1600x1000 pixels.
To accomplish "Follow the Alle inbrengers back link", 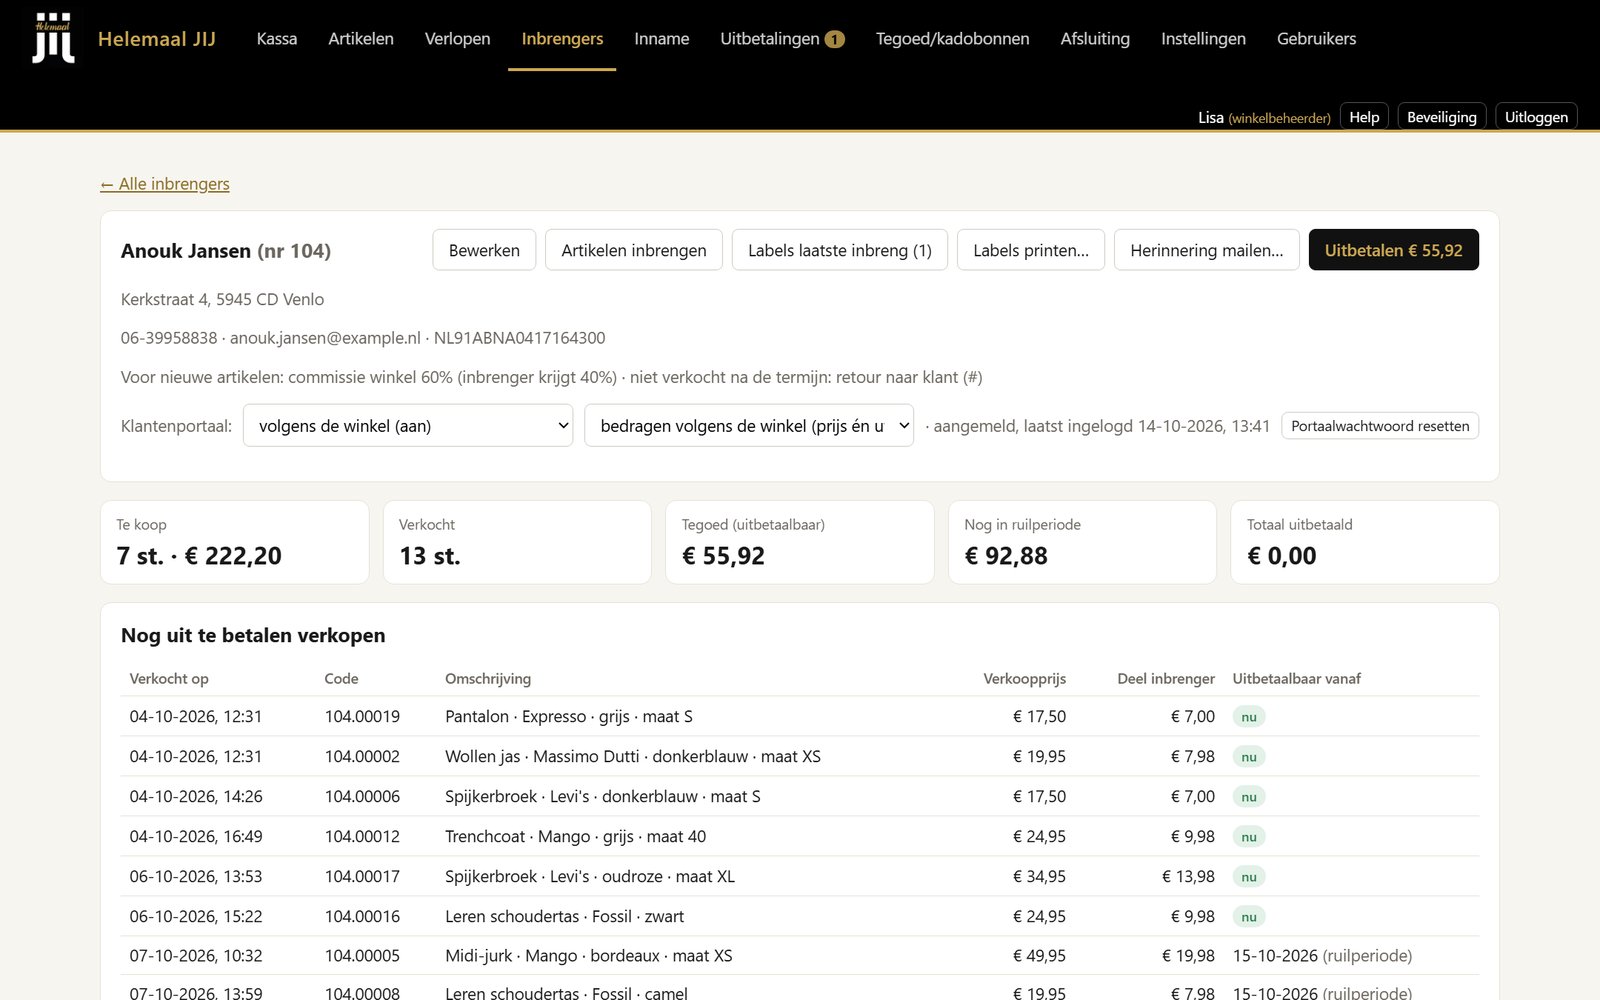I will click(165, 184).
